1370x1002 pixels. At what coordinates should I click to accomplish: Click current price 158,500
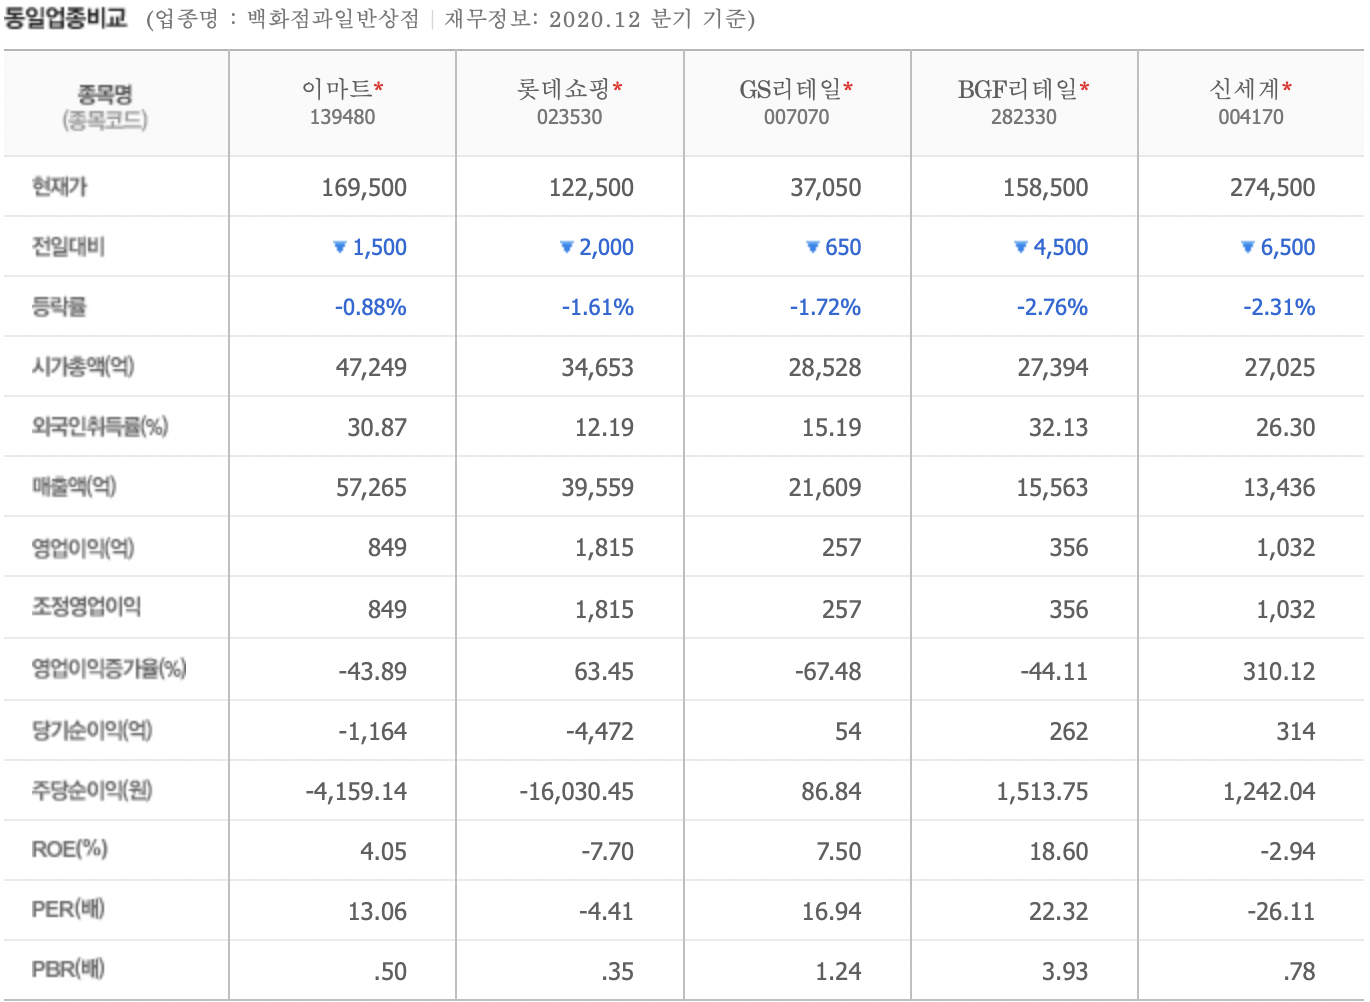point(1045,188)
